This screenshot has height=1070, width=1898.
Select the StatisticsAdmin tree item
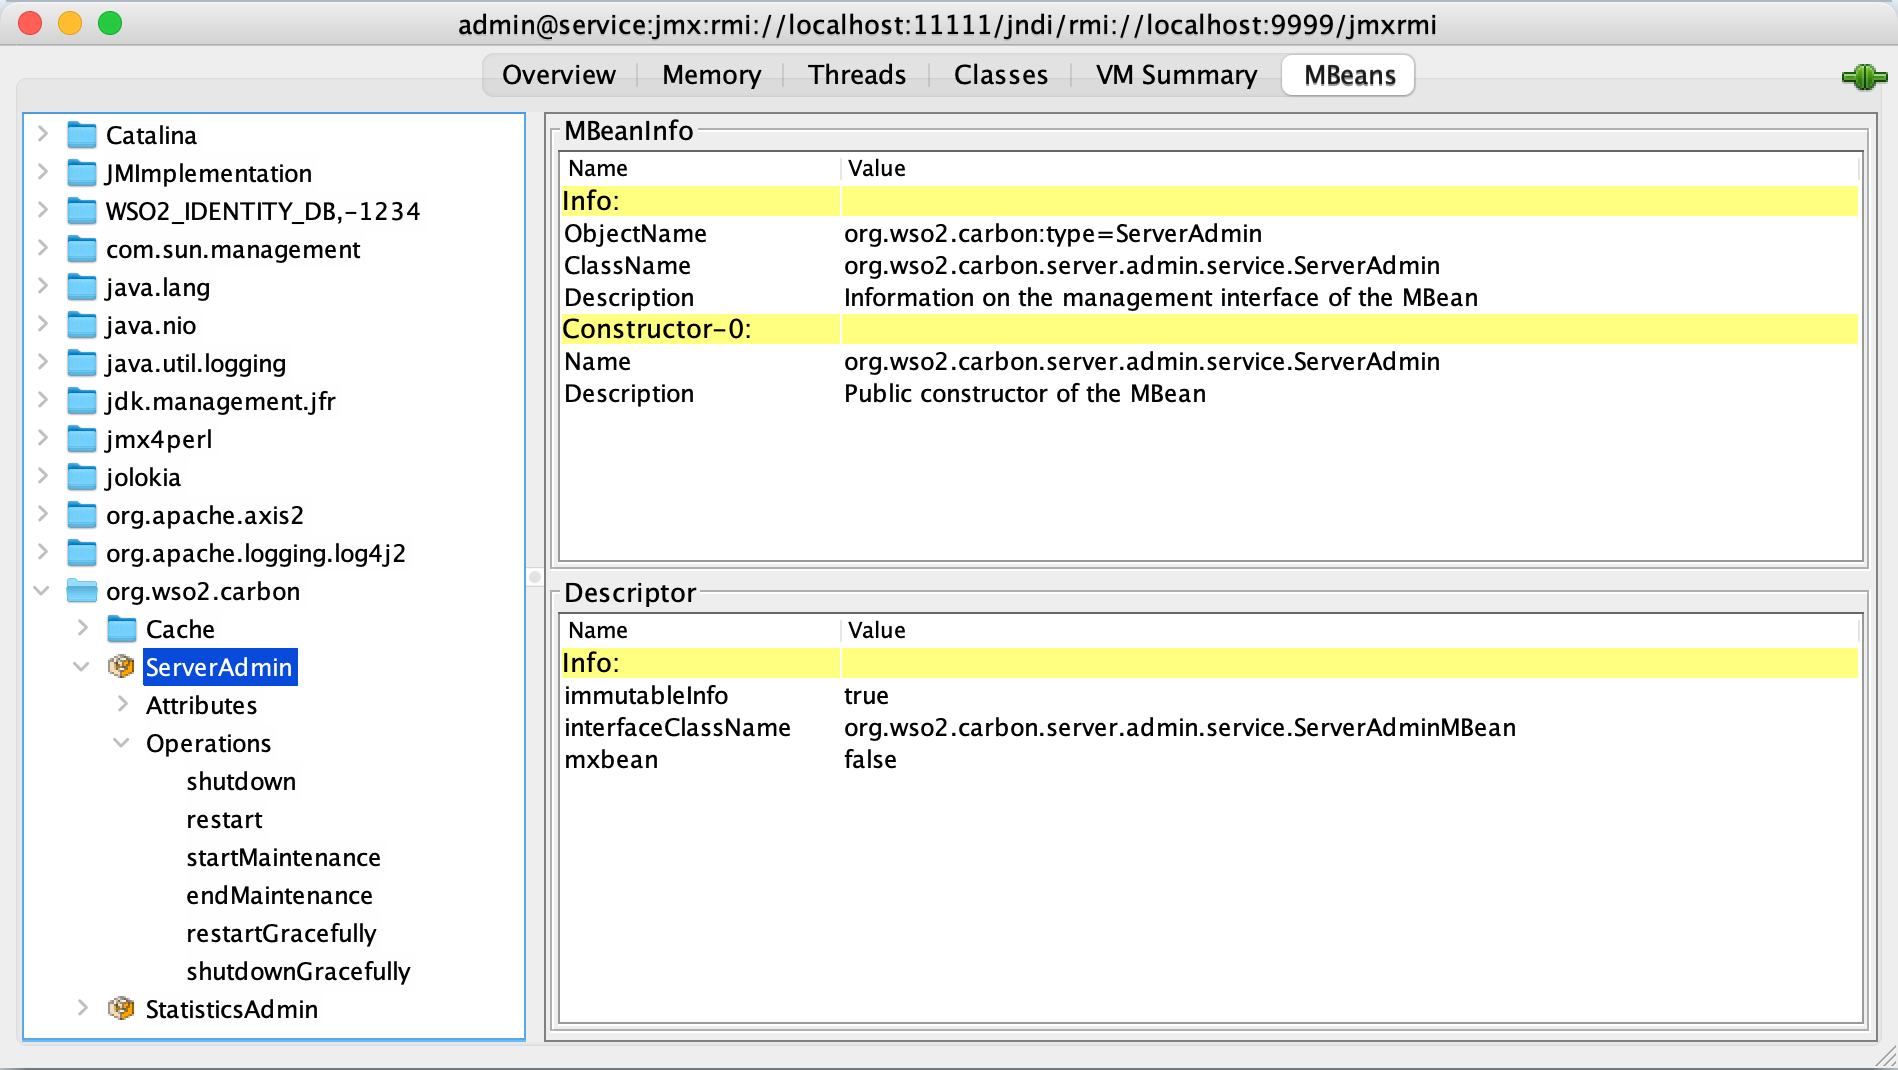pyautogui.click(x=232, y=1009)
